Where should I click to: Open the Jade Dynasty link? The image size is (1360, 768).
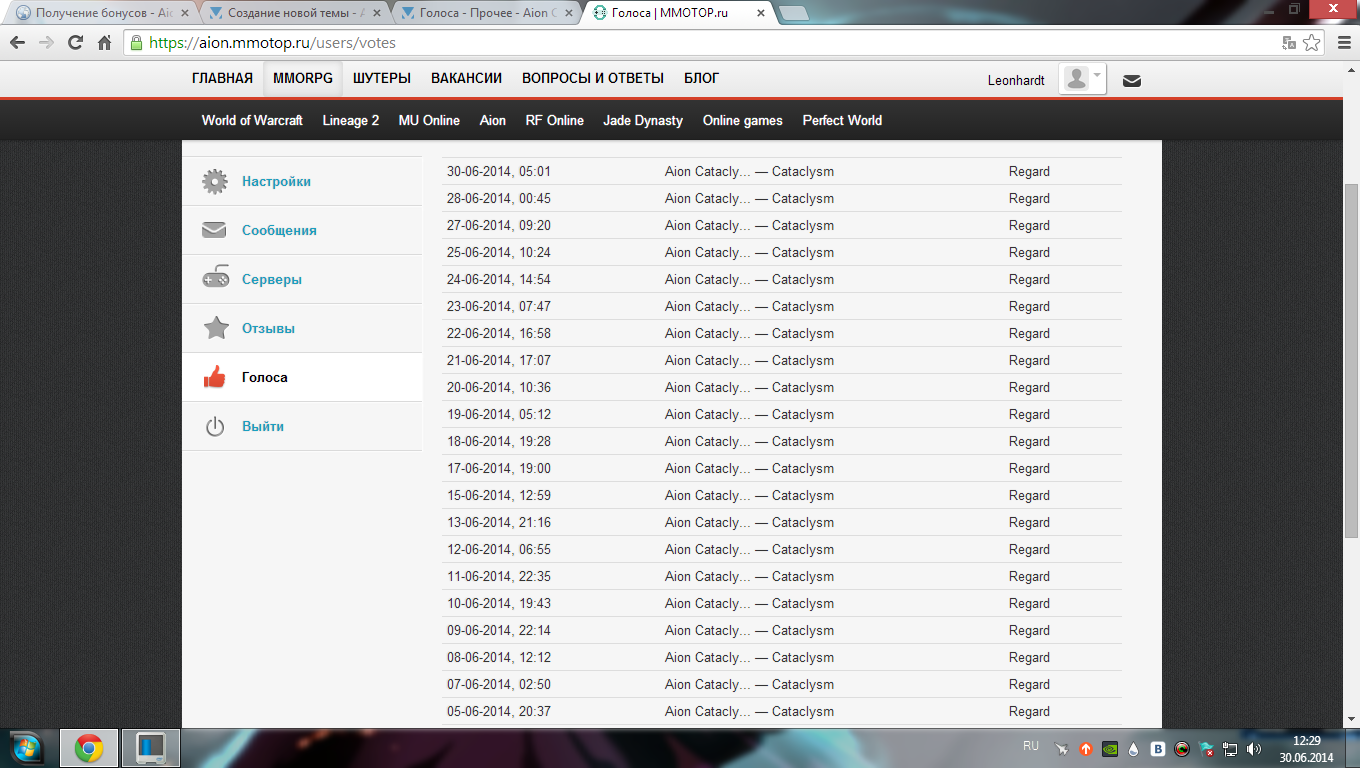643,120
